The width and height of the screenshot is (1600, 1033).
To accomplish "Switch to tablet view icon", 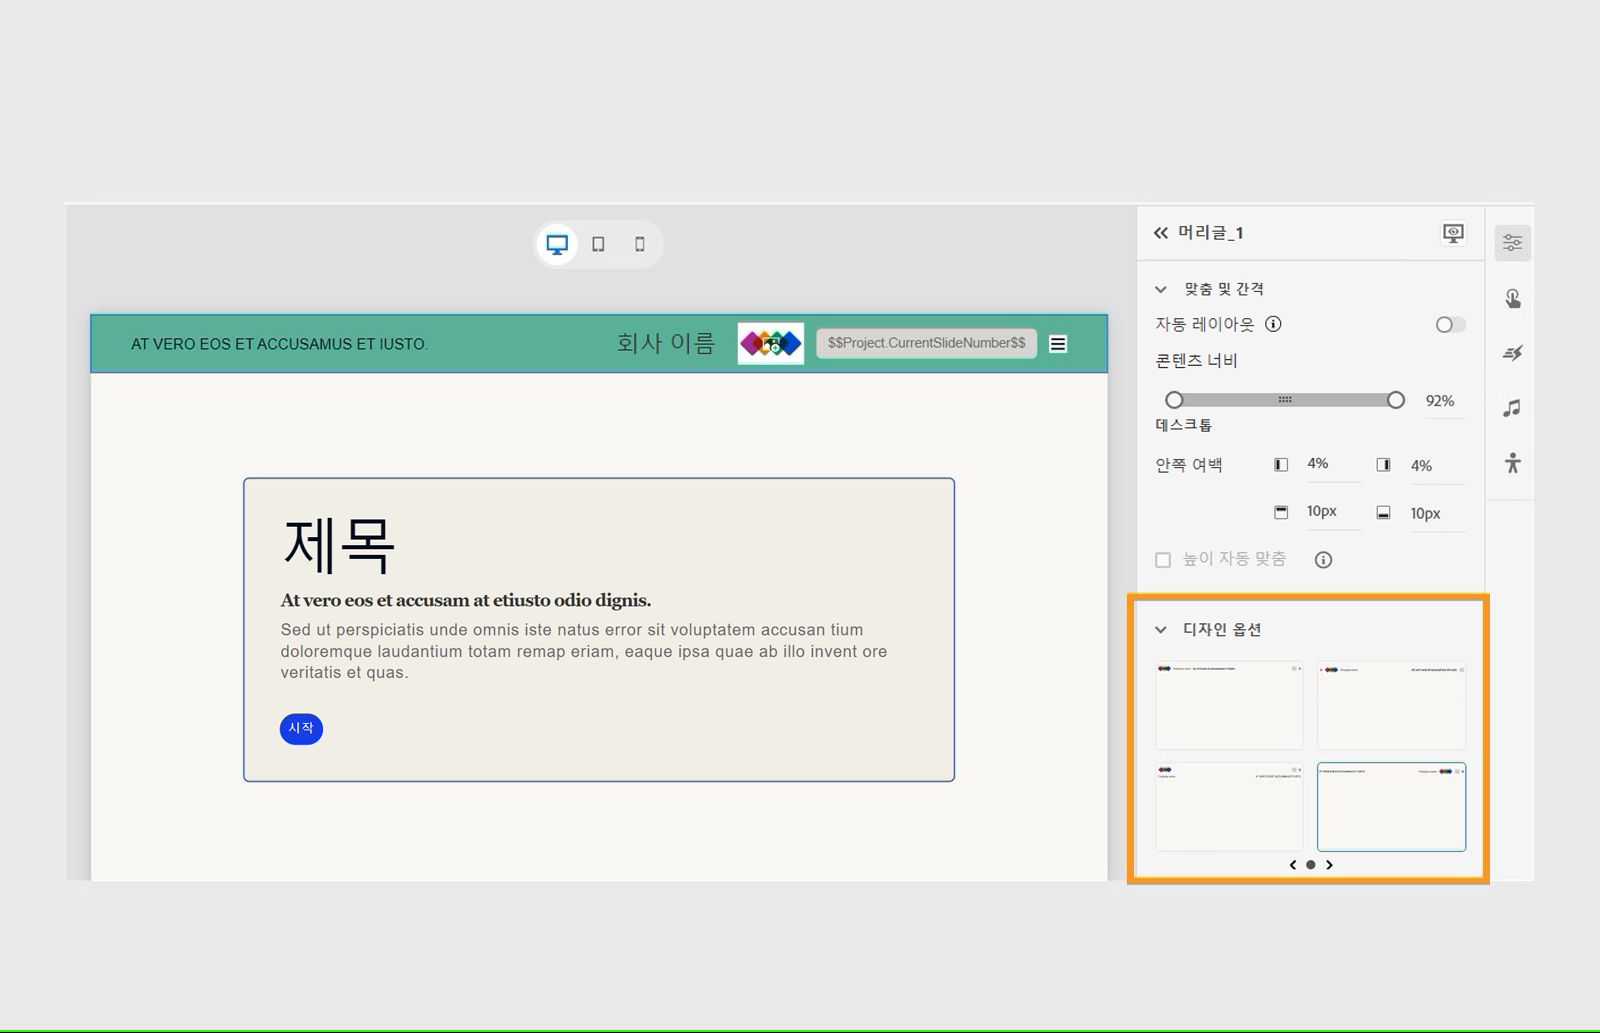I will (x=599, y=243).
